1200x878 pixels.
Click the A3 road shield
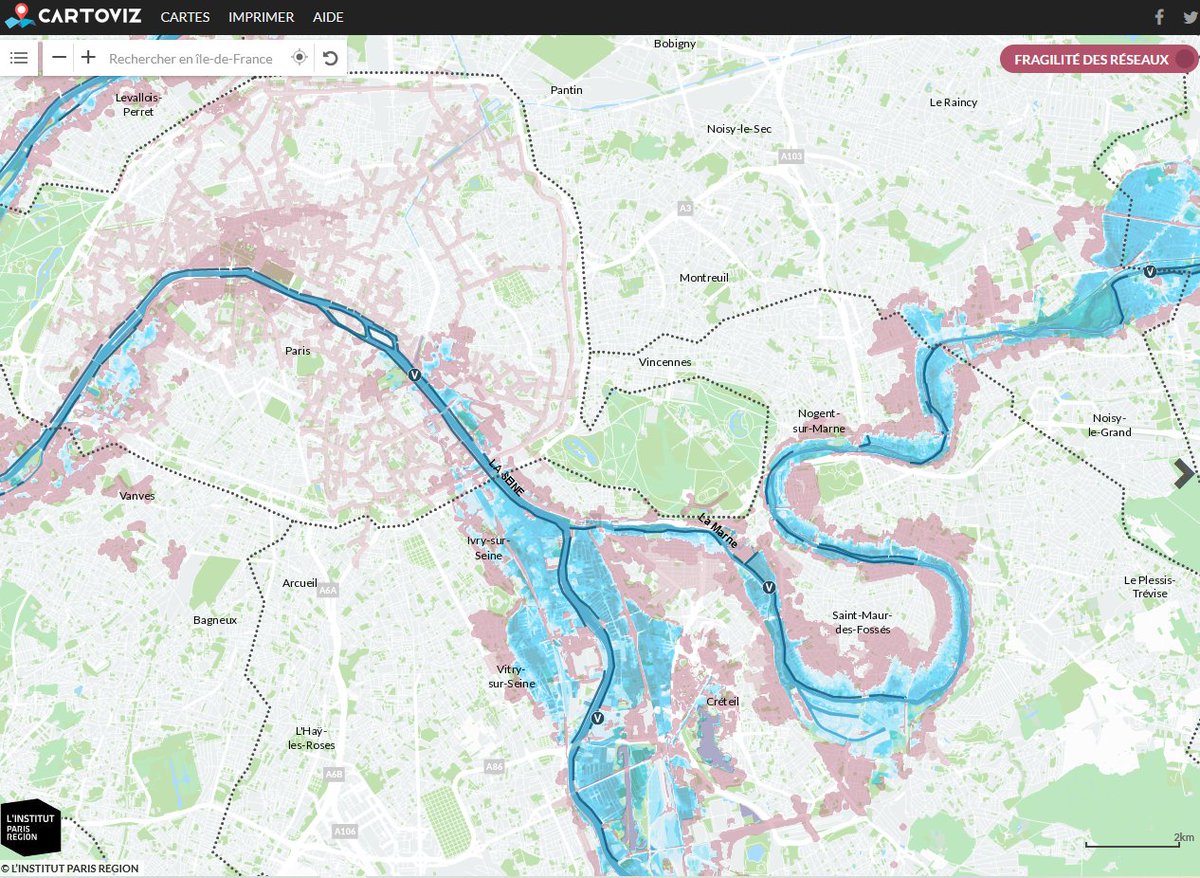click(685, 208)
